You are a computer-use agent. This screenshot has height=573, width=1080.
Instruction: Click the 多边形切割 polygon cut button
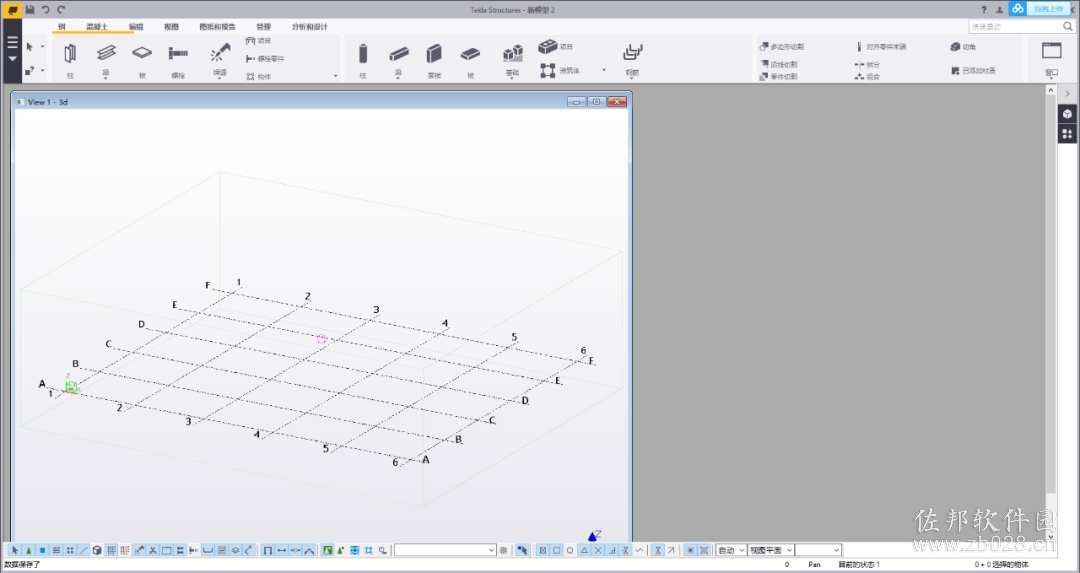point(782,47)
